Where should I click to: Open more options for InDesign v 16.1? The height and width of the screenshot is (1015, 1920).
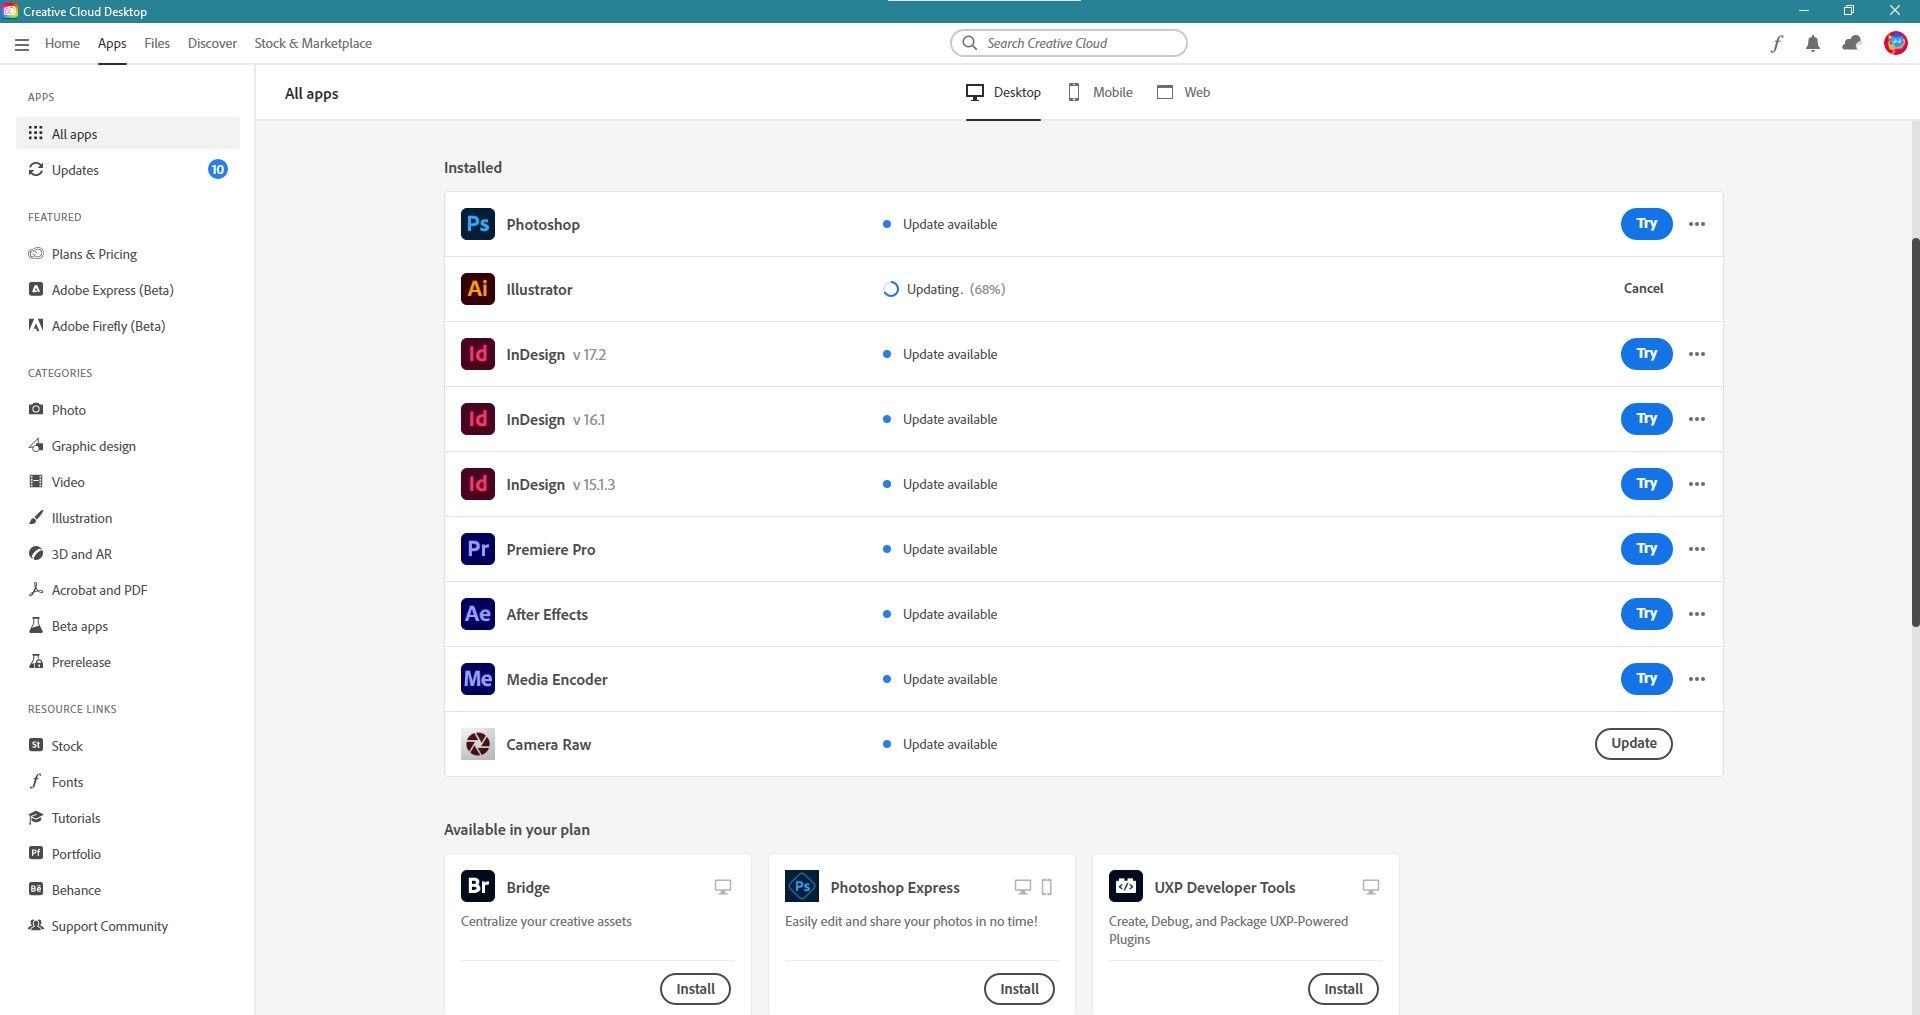pyautogui.click(x=1697, y=419)
